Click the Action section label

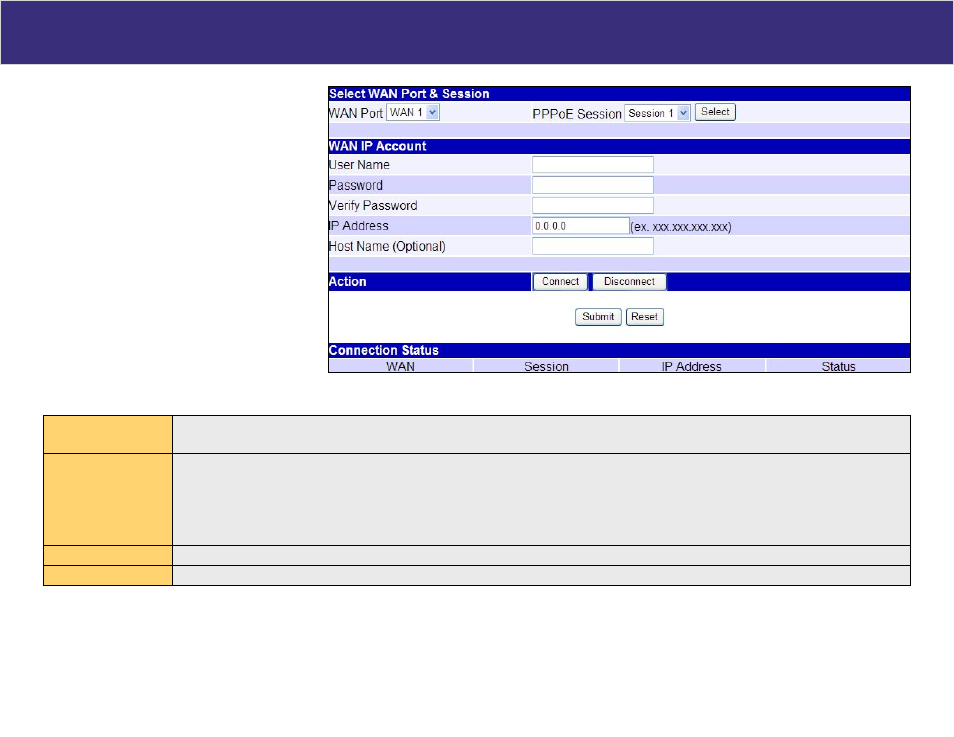pos(347,282)
